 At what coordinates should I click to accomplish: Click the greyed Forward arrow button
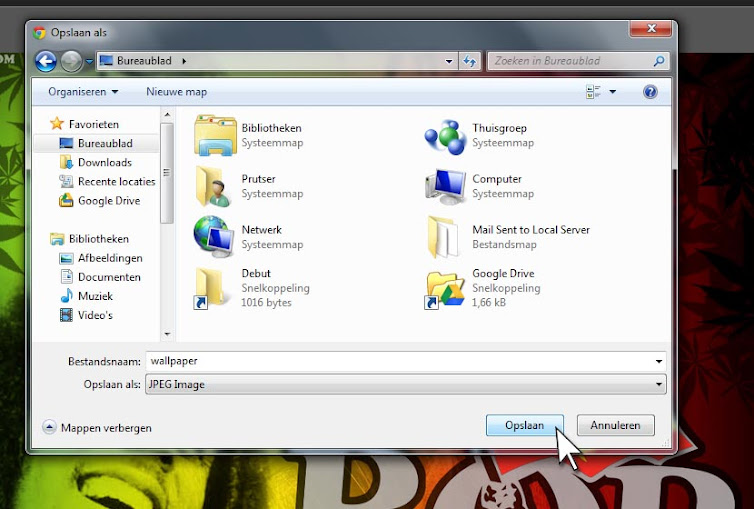click(x=71, y=61)
